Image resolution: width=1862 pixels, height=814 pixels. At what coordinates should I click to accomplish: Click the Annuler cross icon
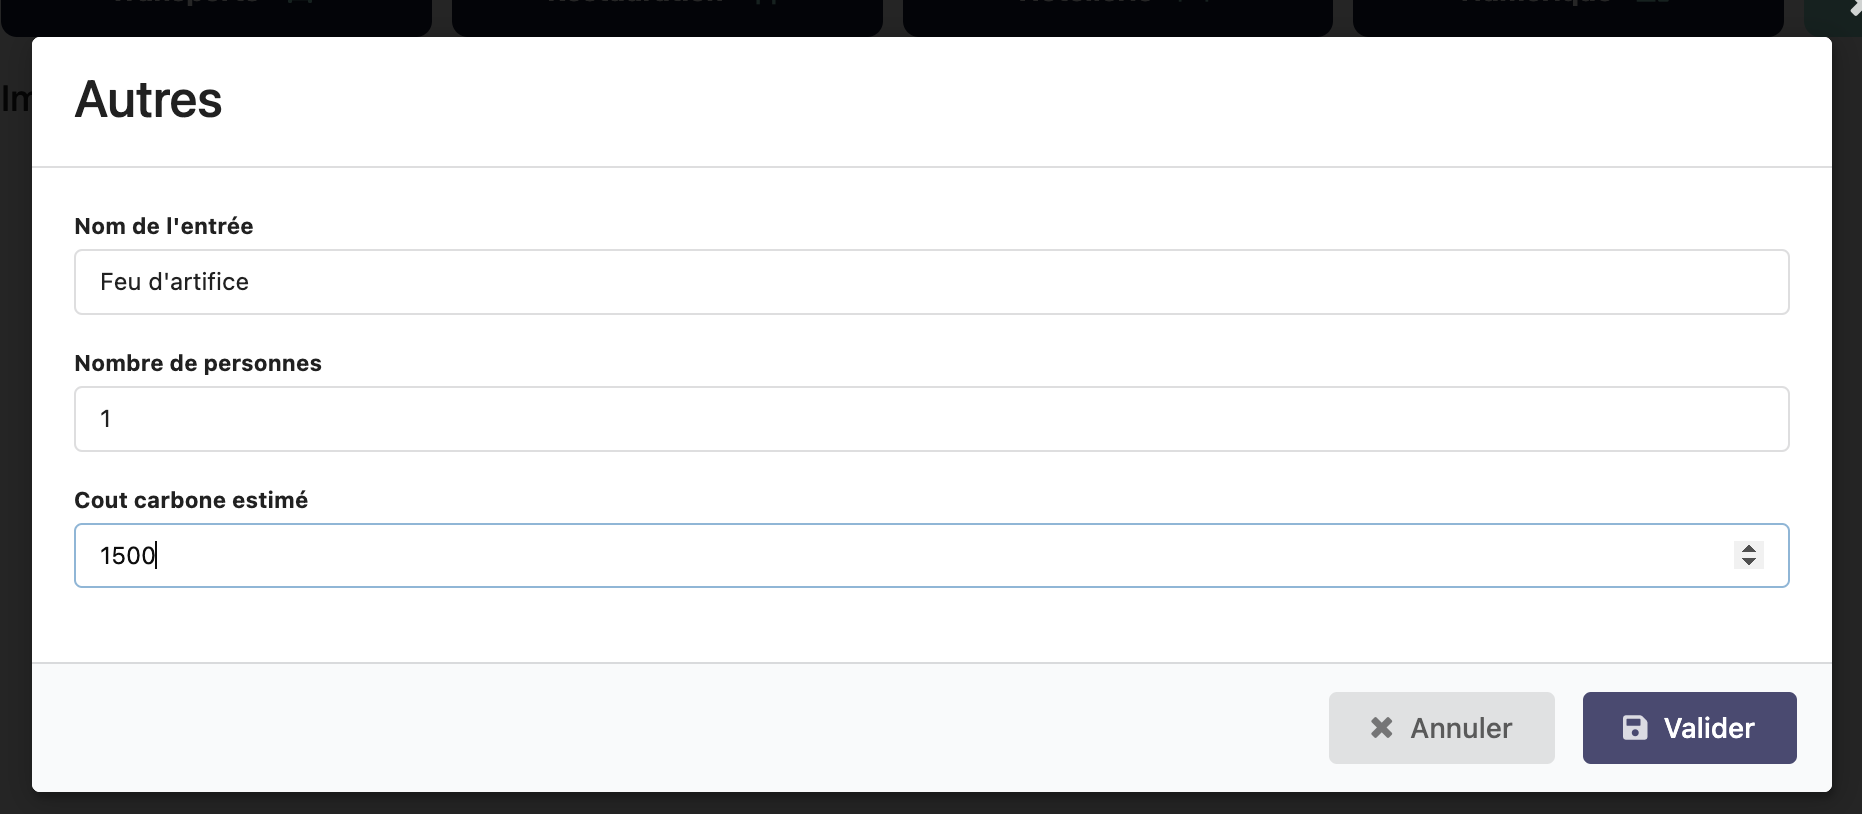[1381, 728]
